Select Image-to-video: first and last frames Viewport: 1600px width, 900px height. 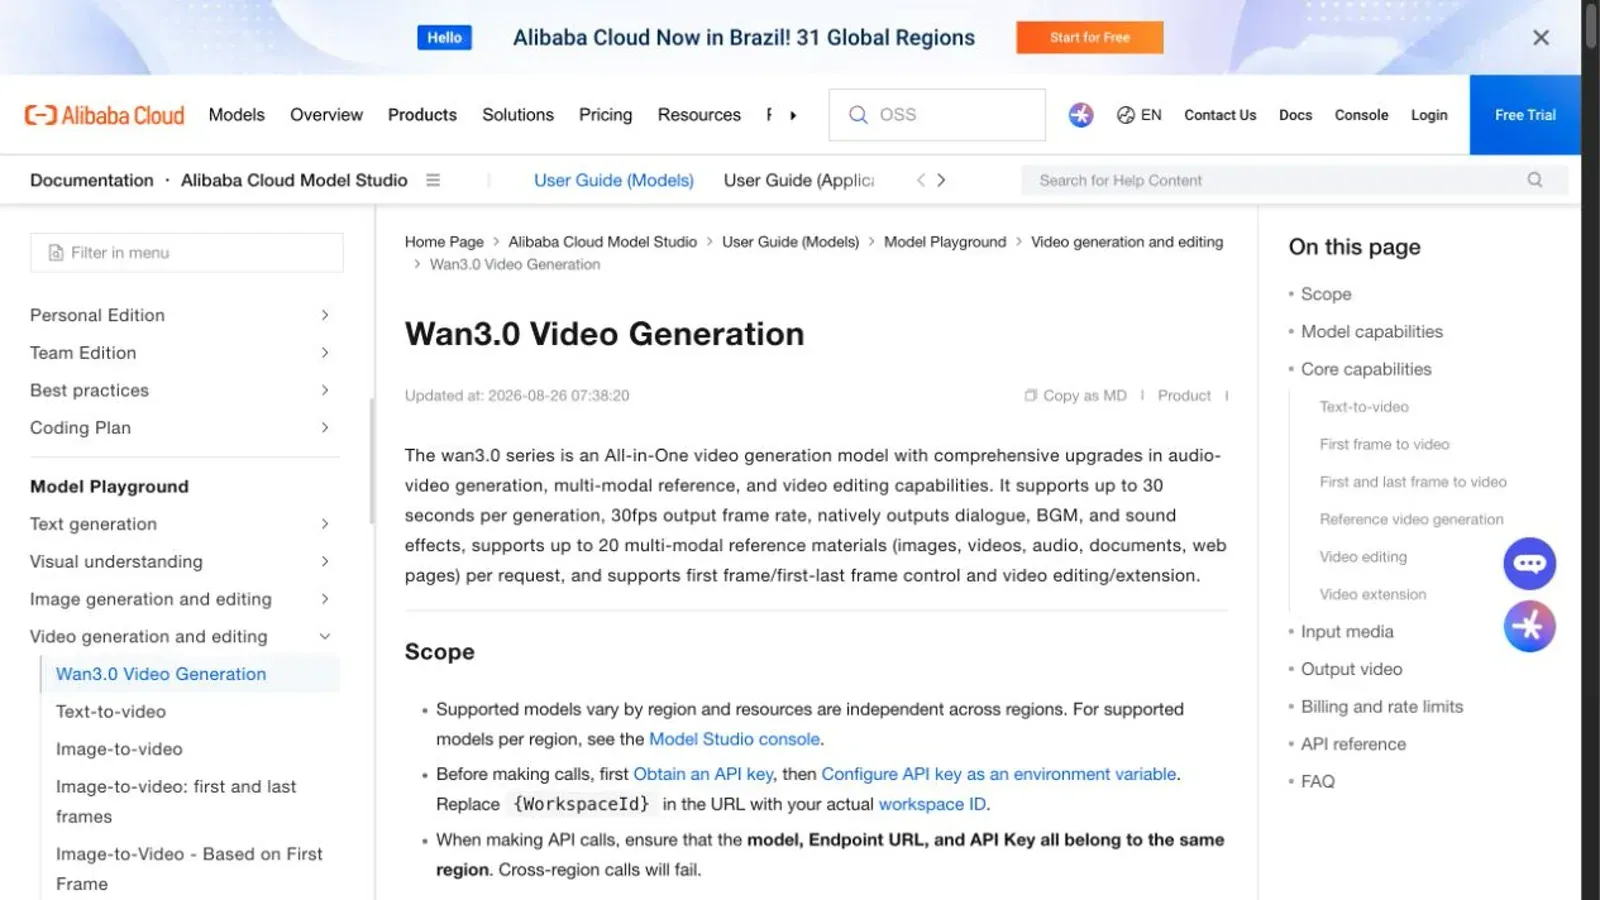point(176,802)
